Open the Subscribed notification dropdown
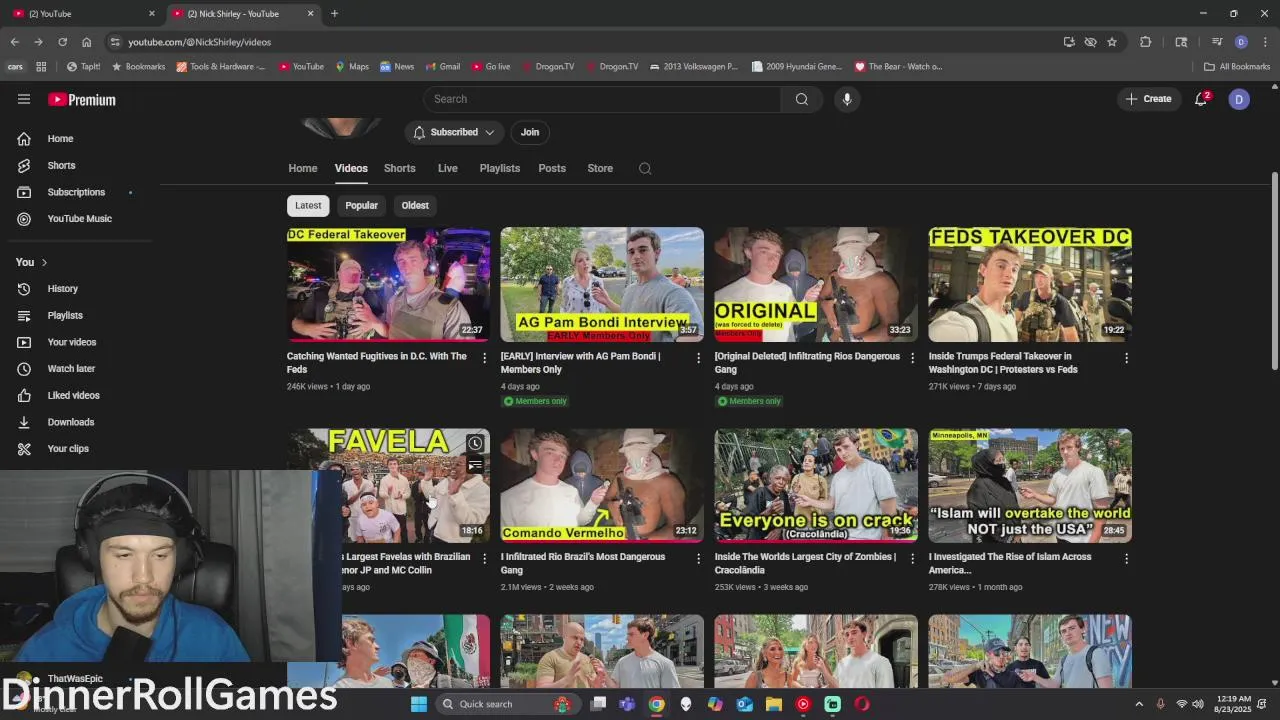 pos(454,132)
